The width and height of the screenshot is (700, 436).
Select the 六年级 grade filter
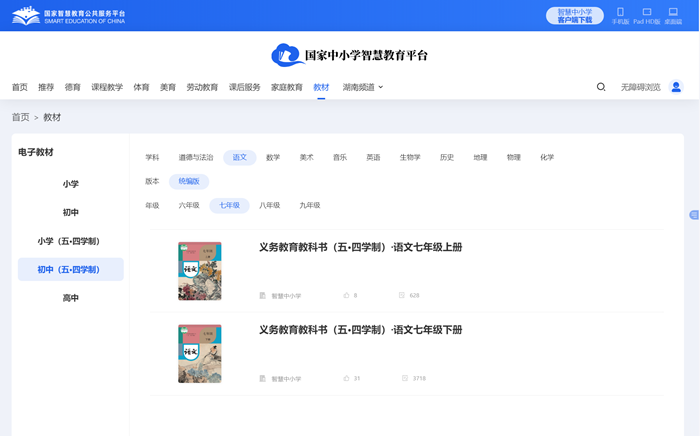pyautogui.click(x=189, y=205)
